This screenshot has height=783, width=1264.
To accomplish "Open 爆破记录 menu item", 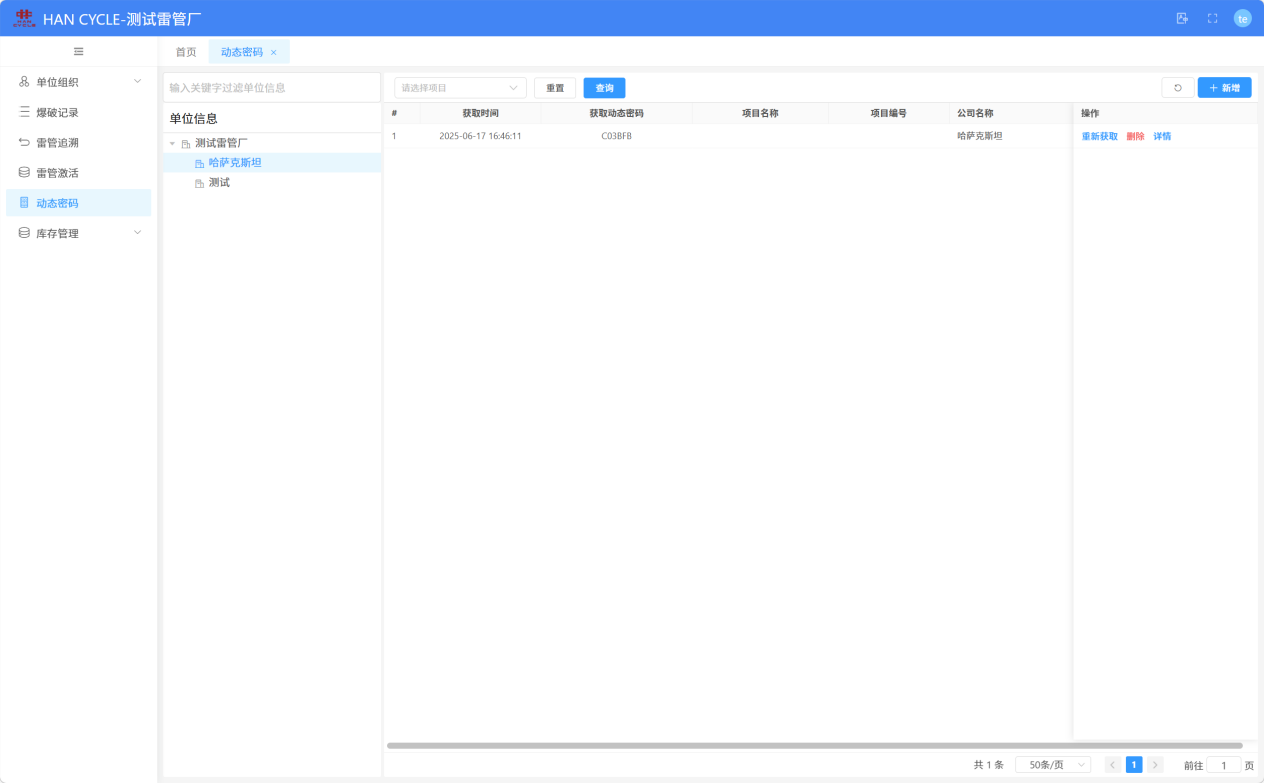I will pos(78,113).
